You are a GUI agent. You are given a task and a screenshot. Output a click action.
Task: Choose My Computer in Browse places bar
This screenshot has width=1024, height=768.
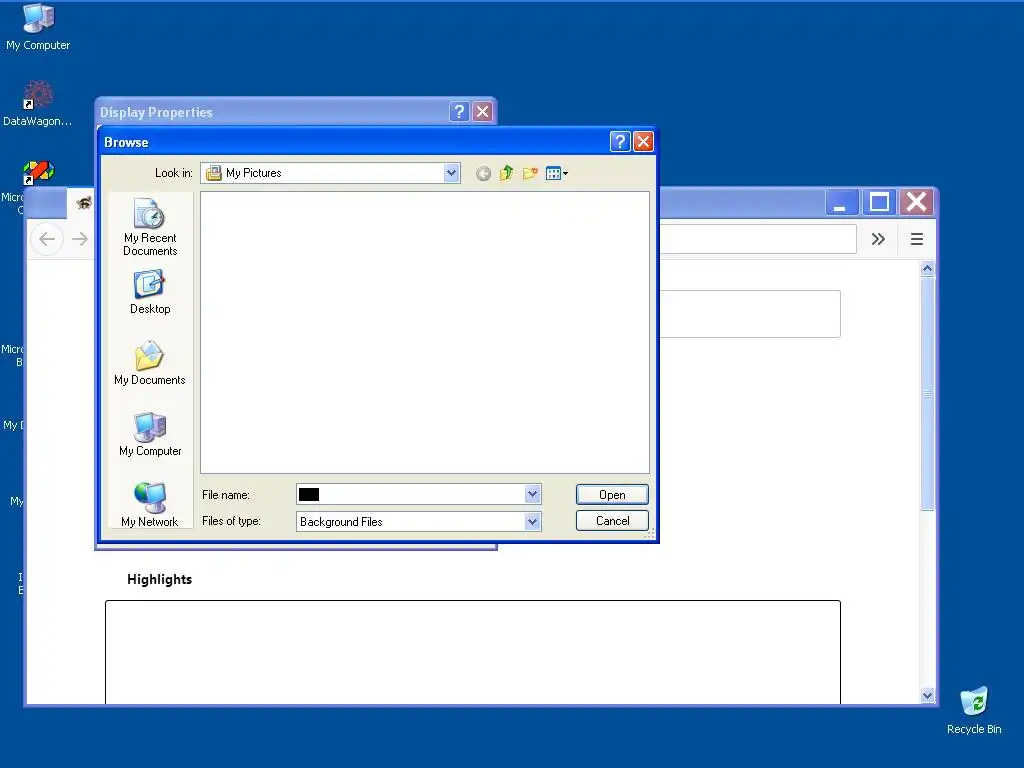[150, 434]
